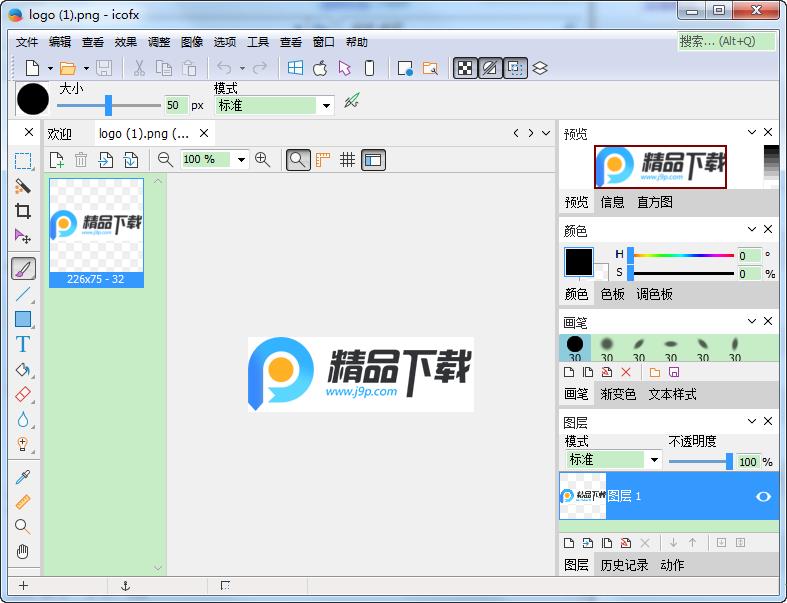787x603 pixels.
Task: Expand the undo history dropdown arrow
Action: 242,68
